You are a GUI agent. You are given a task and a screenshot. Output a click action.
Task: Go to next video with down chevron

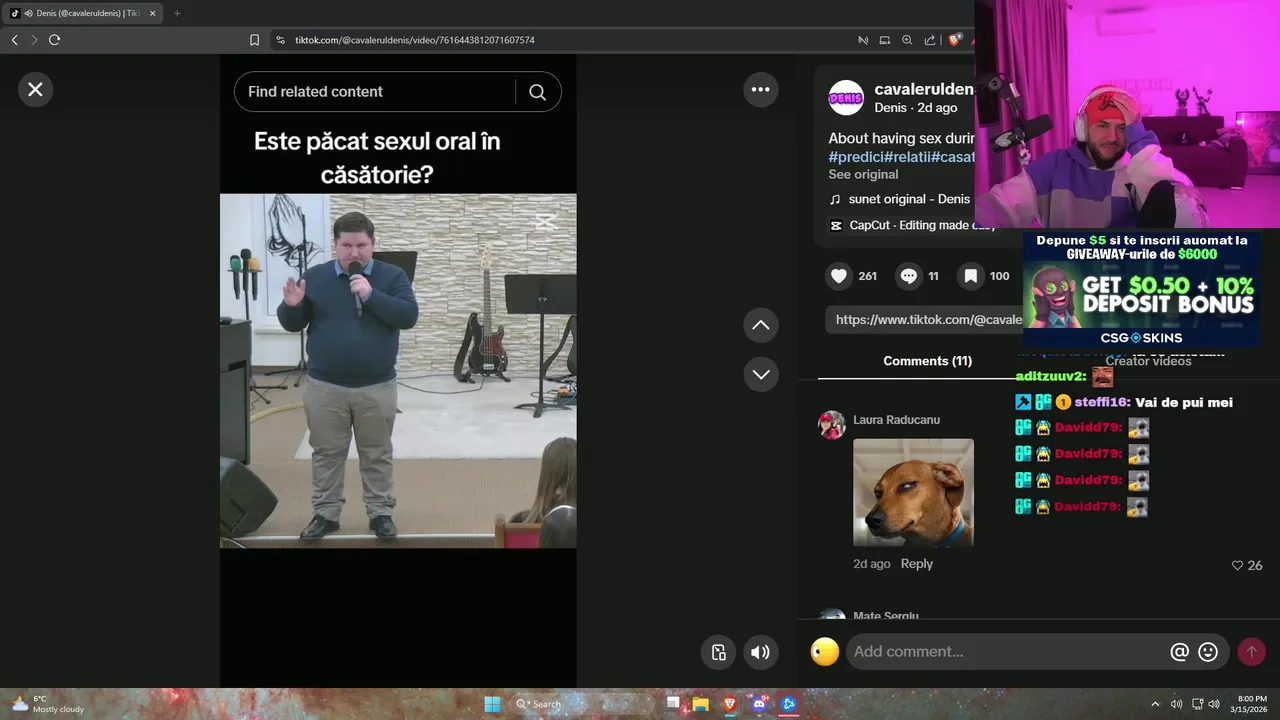pos(761,375)
